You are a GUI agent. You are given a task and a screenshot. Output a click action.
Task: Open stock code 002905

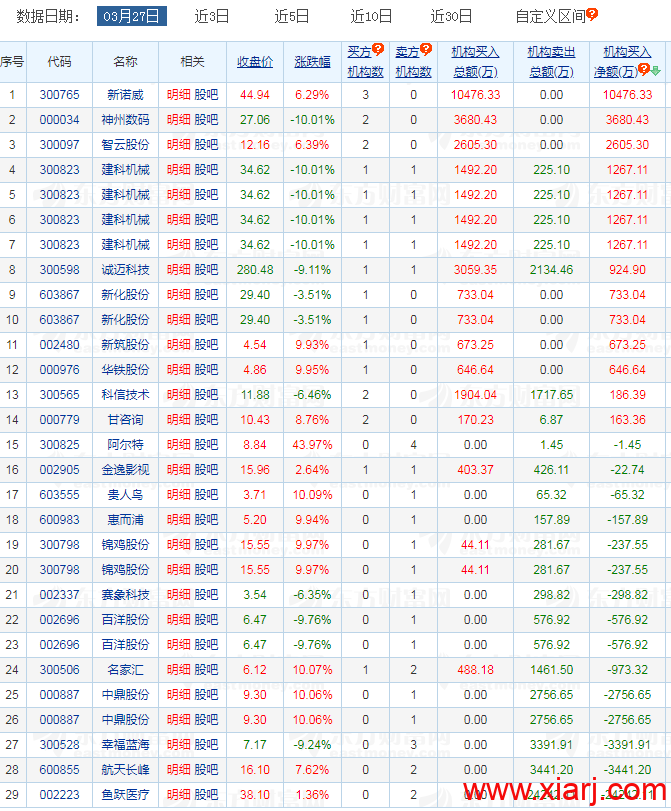pyautogui.click(x=59, y=470)
